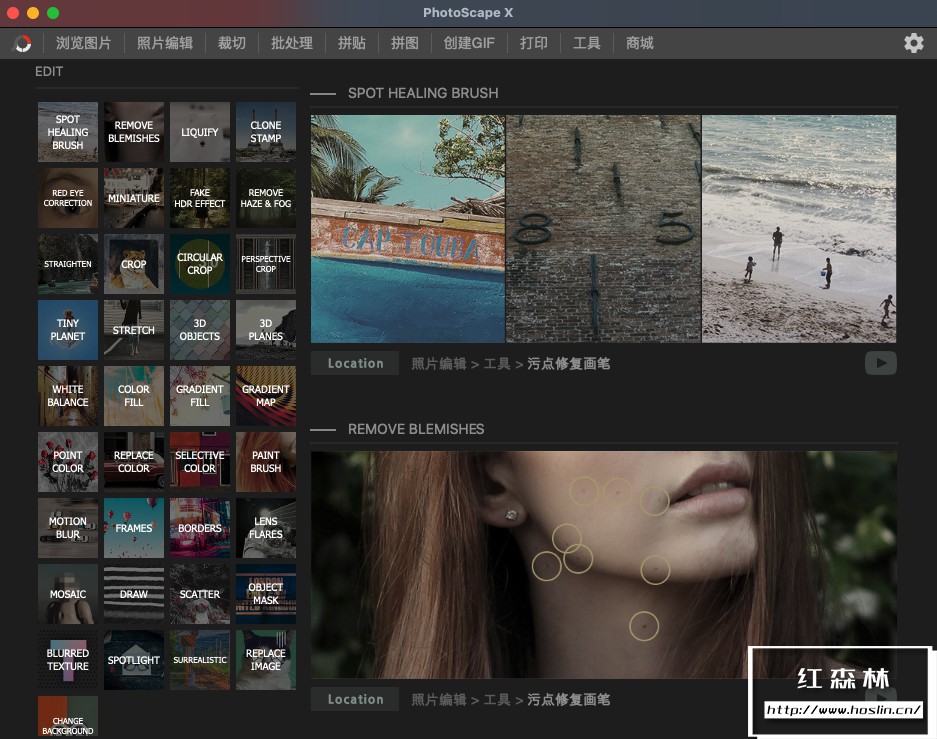The width and height of the screenshot is (937, 739).
Task: Open the Change Background tile
Action: tap(68, 717)
